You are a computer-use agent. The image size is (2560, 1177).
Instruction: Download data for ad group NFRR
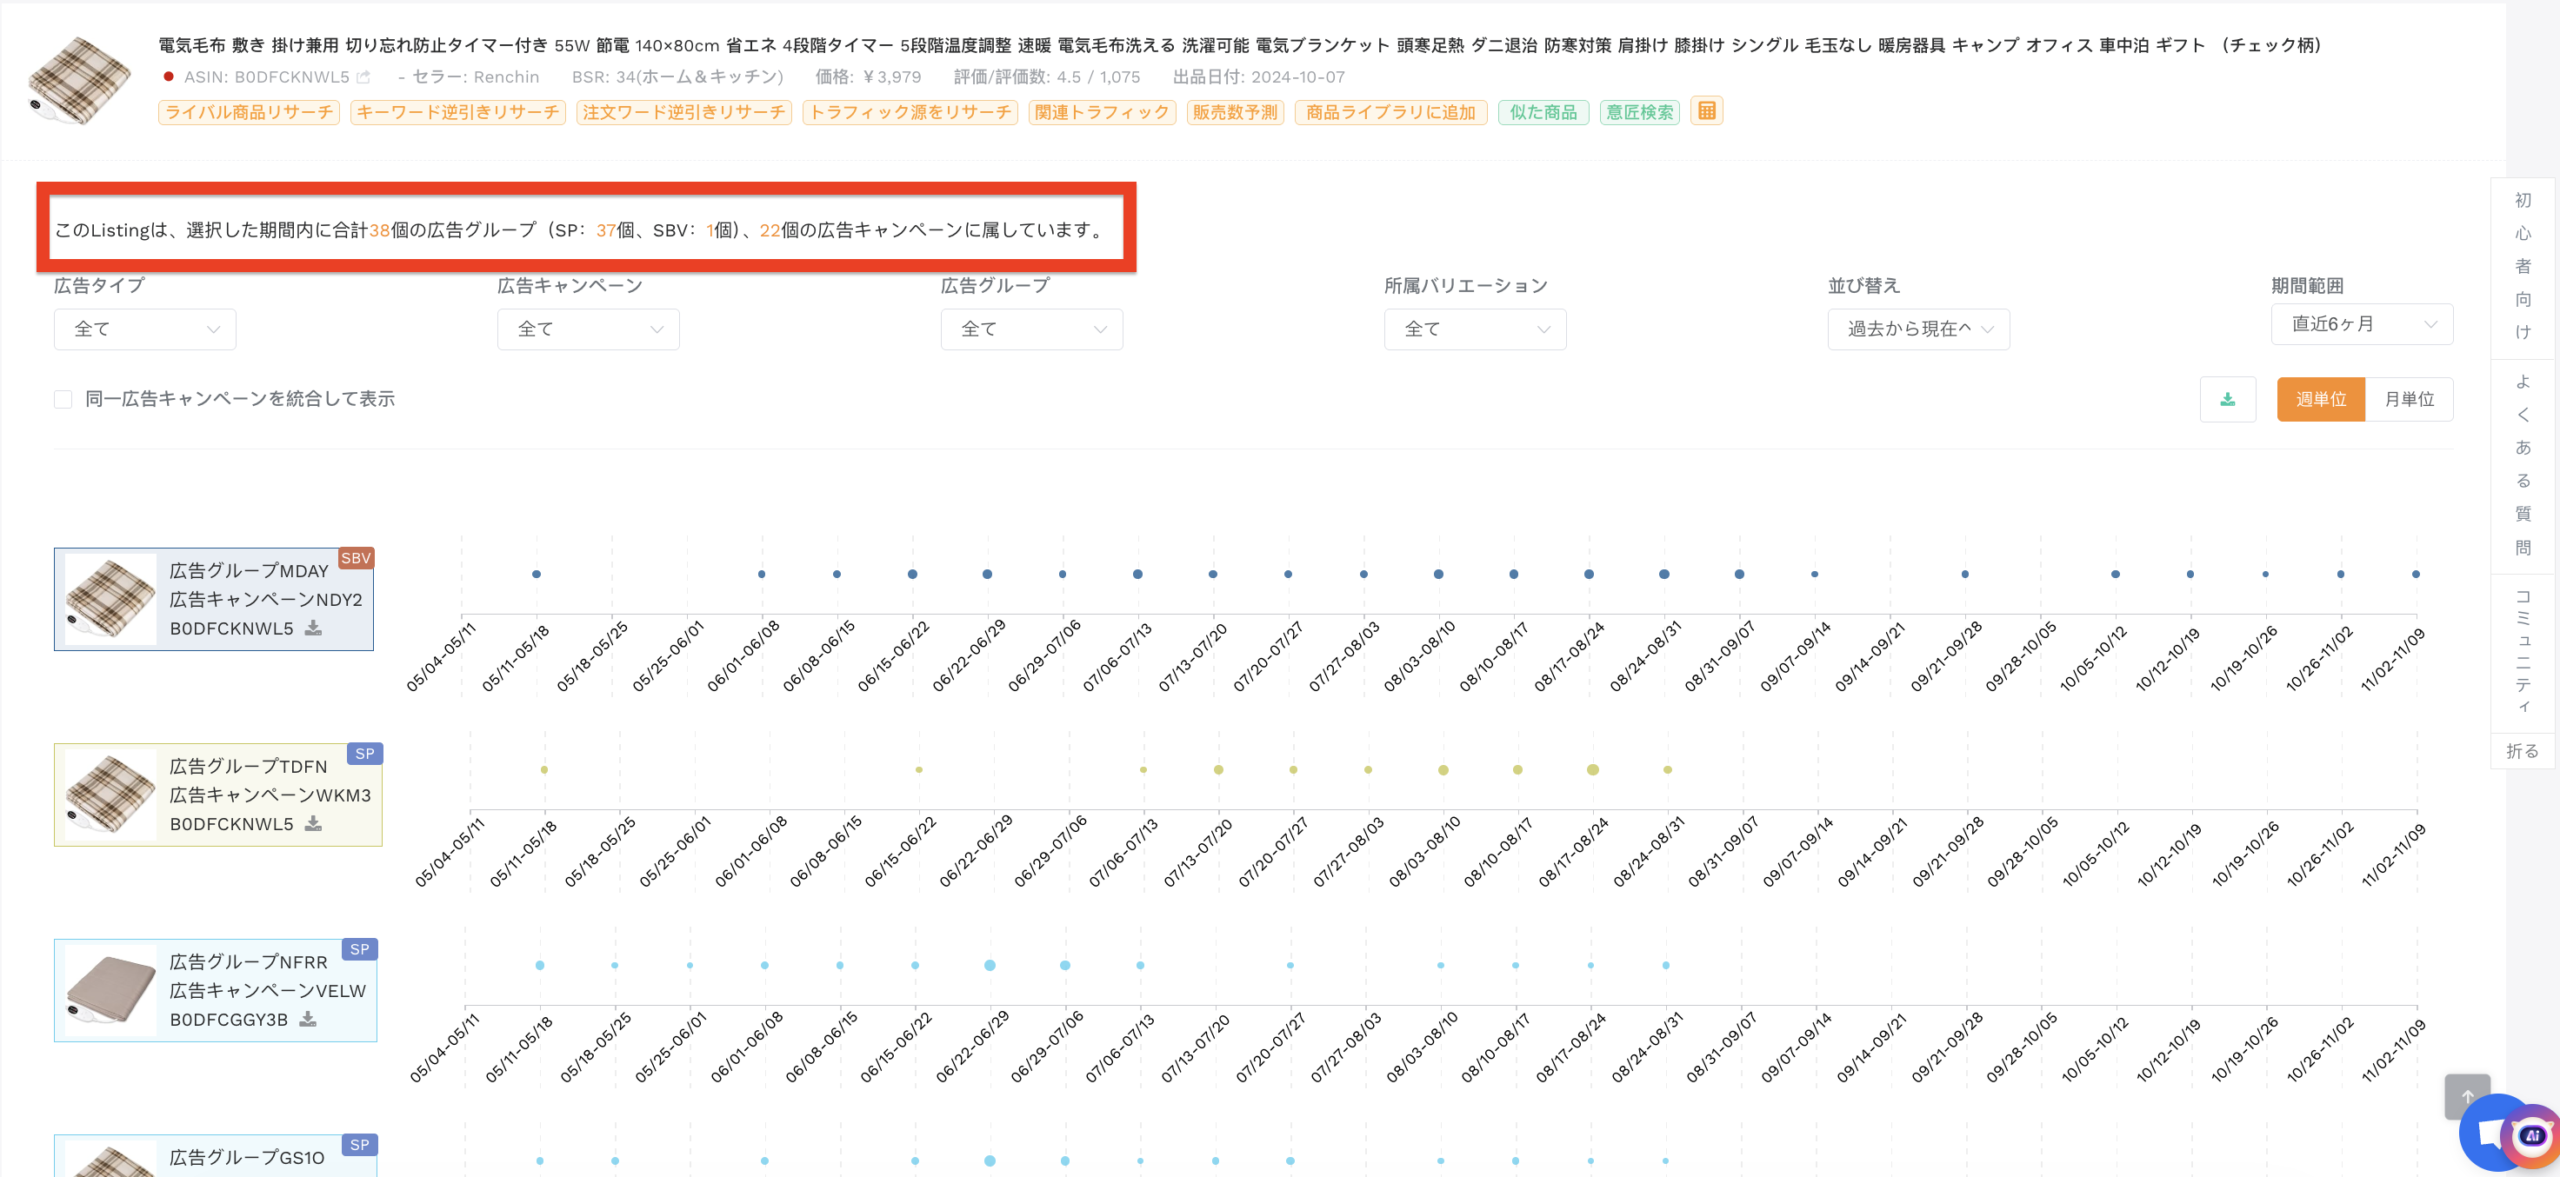pos(310,1019)
